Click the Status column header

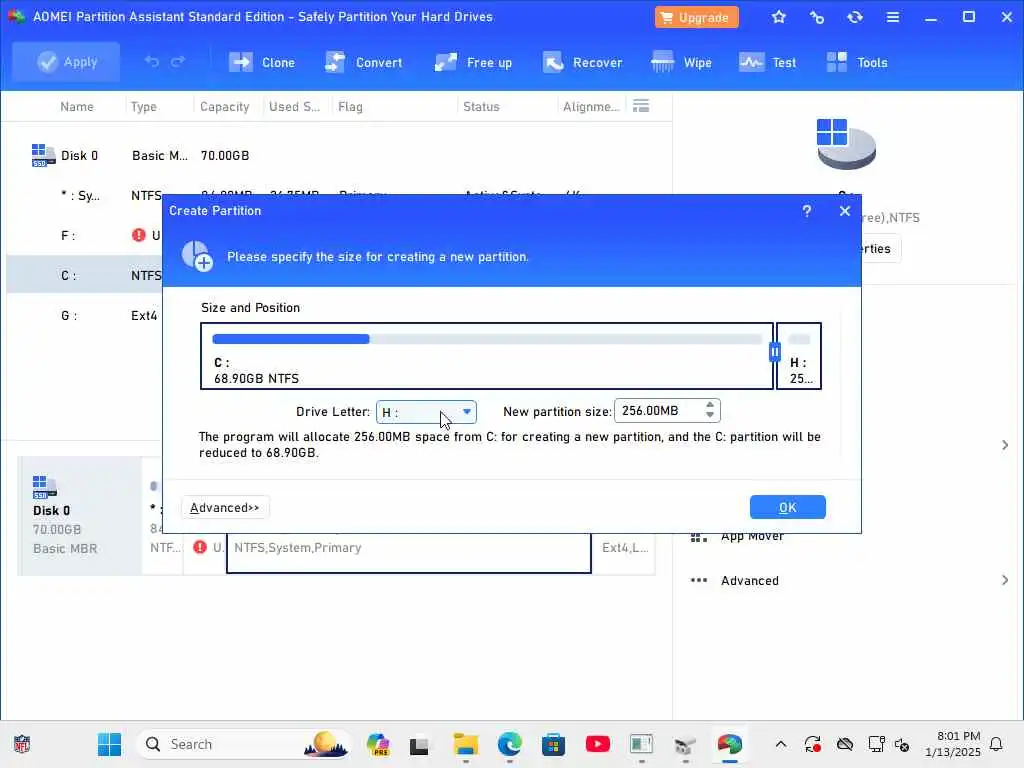click(x=481, y=106)
